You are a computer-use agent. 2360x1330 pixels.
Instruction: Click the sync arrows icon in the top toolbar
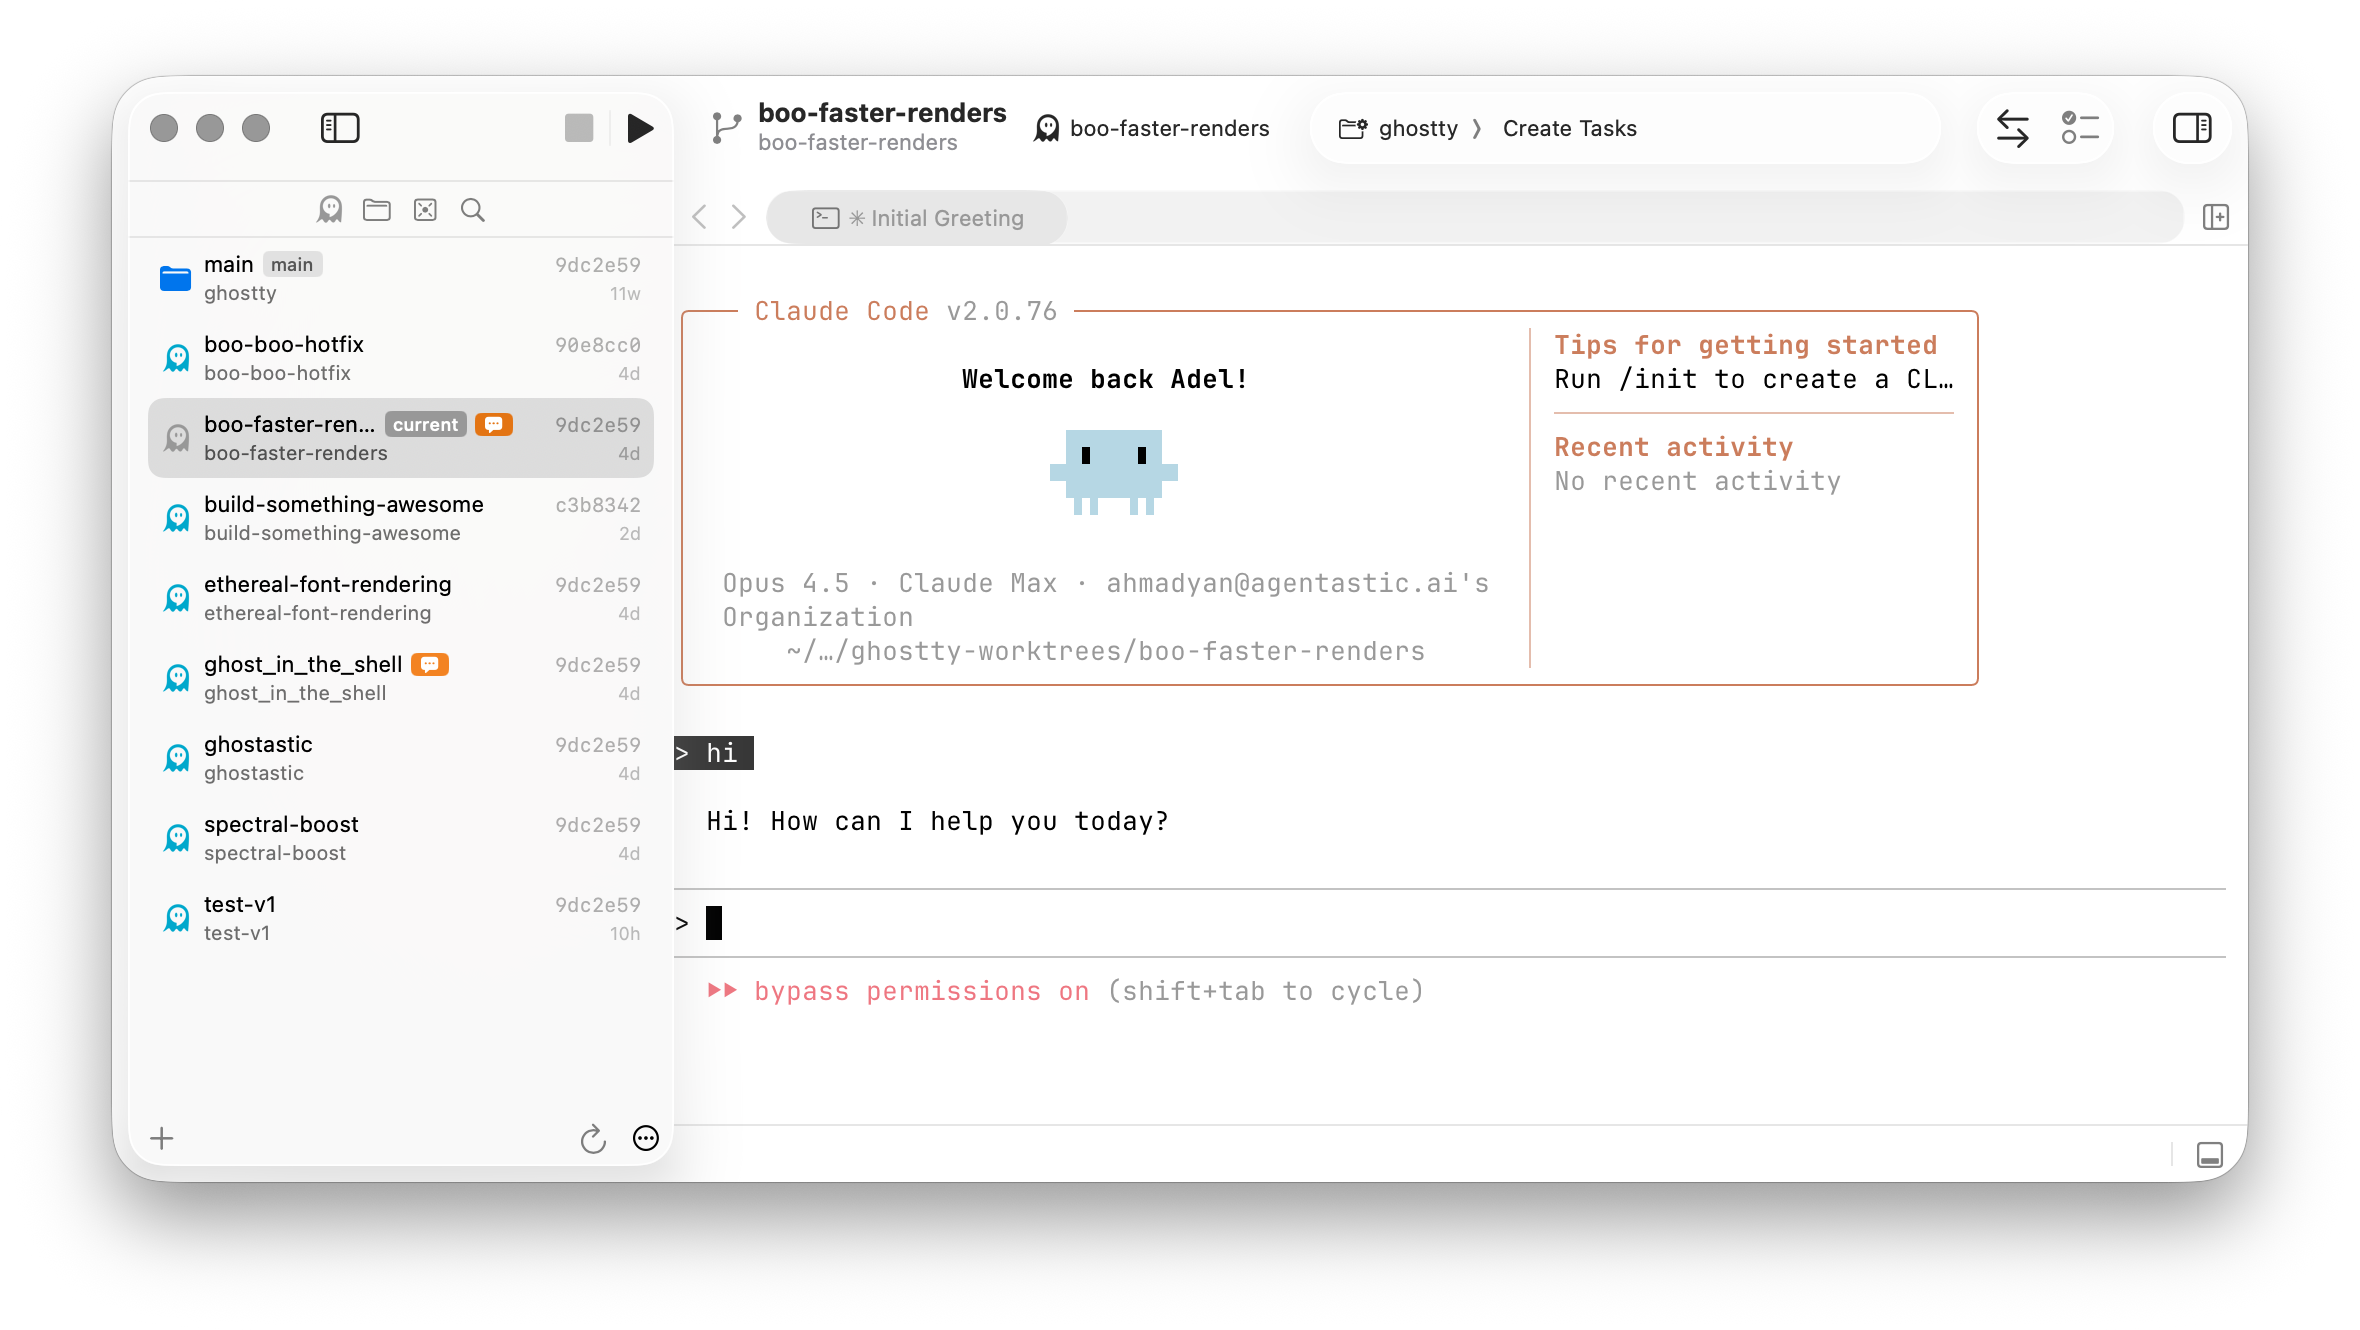point(2014,128)
